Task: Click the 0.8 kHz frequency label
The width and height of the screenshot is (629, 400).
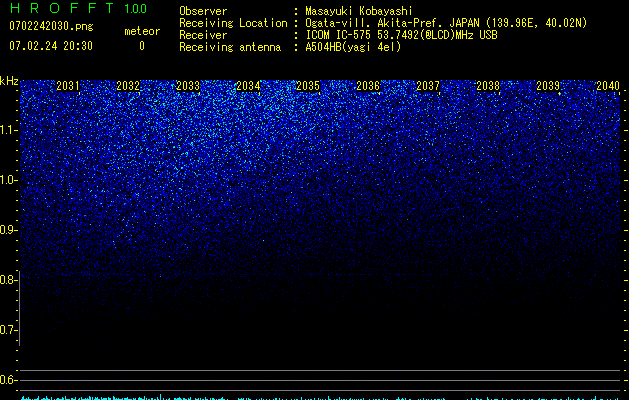Action: (9, 280)
